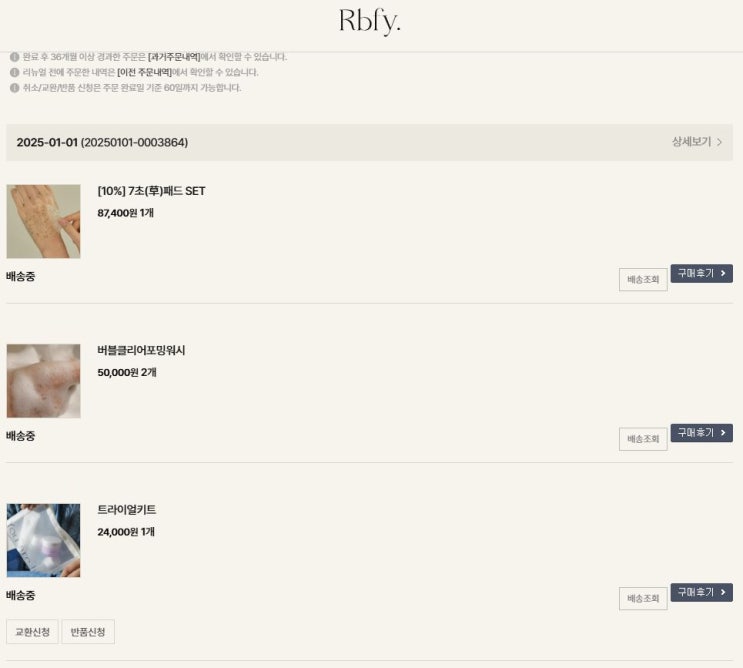Click 배송조회 for 트라이얼키트

(643, 598)
